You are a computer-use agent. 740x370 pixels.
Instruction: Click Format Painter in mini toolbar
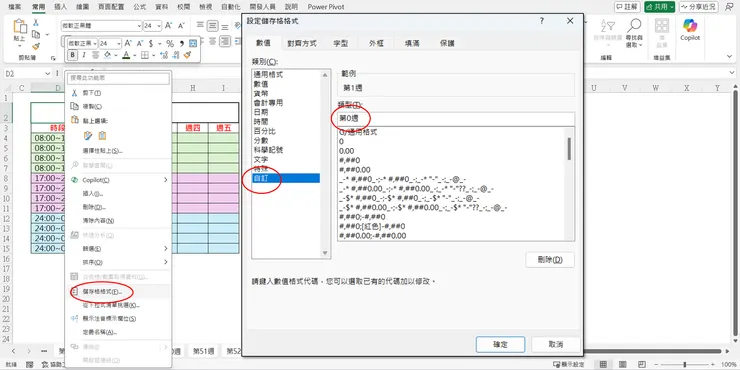[x=187, y=55]
